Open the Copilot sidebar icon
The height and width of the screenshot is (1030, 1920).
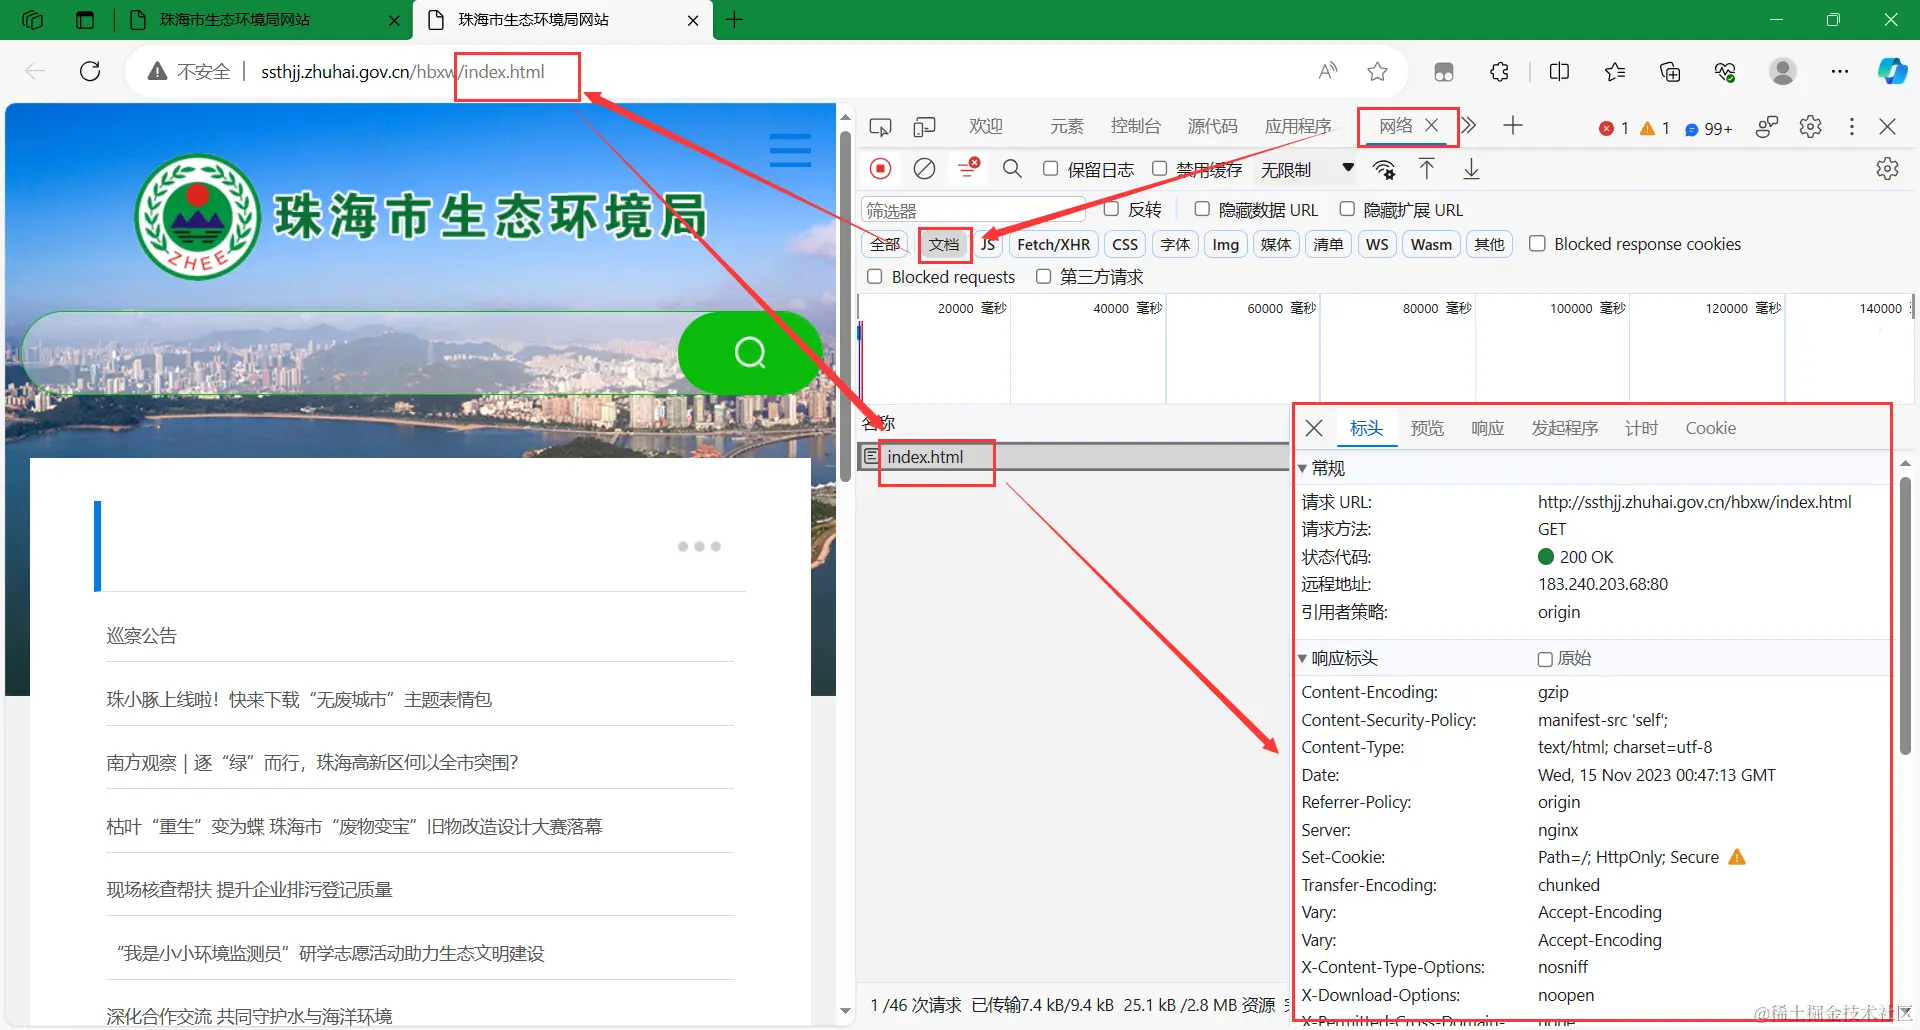point(1891,71)
